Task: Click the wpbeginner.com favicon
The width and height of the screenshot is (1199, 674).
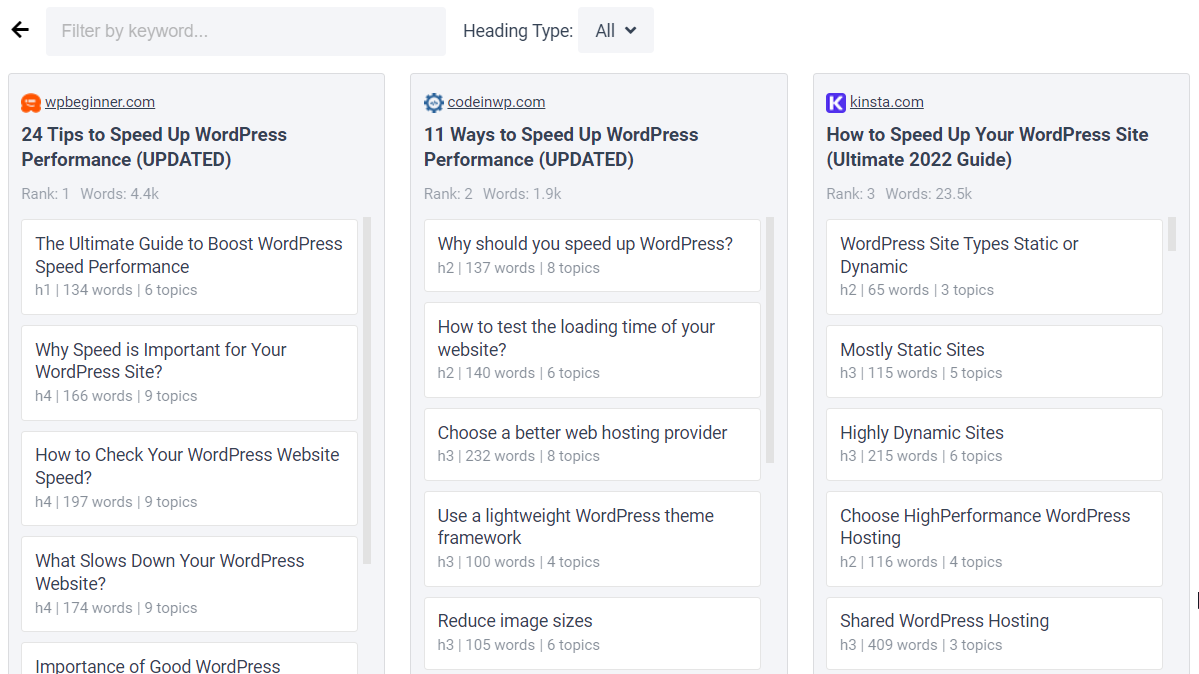Action: click(x=31, y=103)
